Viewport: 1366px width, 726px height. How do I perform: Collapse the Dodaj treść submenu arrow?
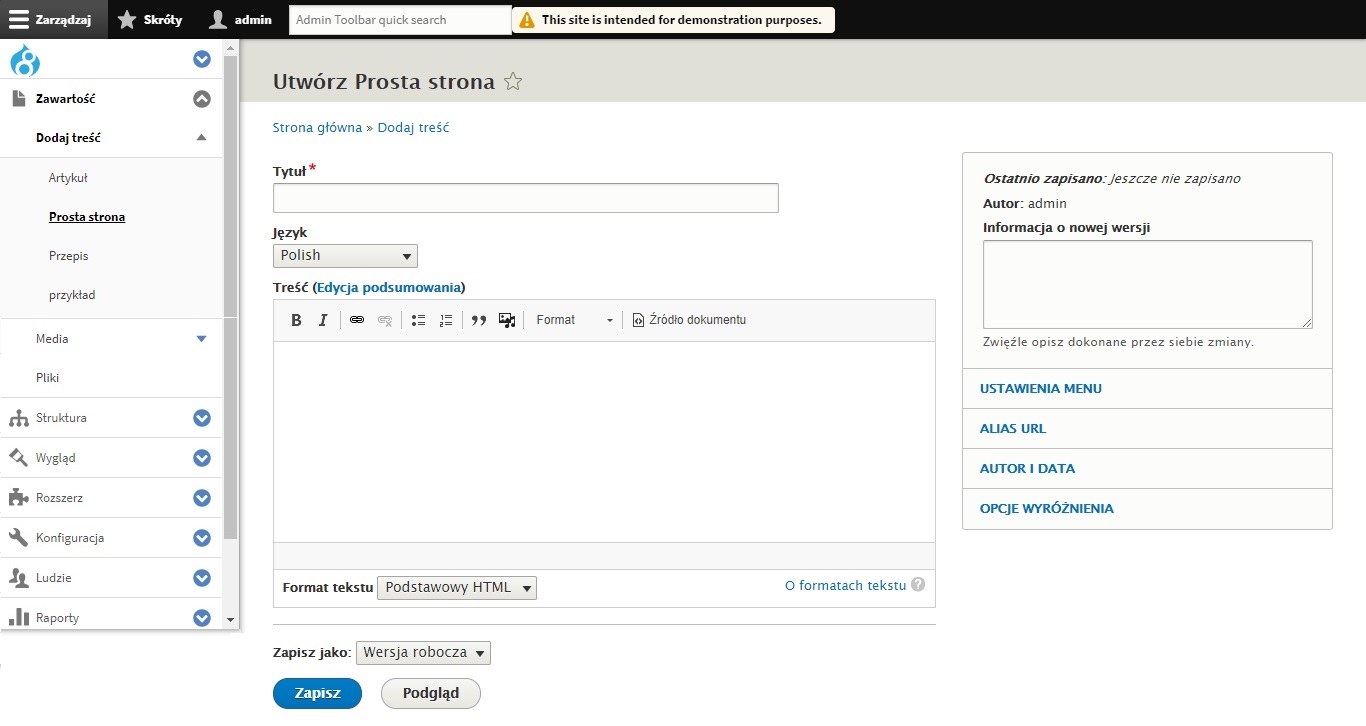click(202, 138)
